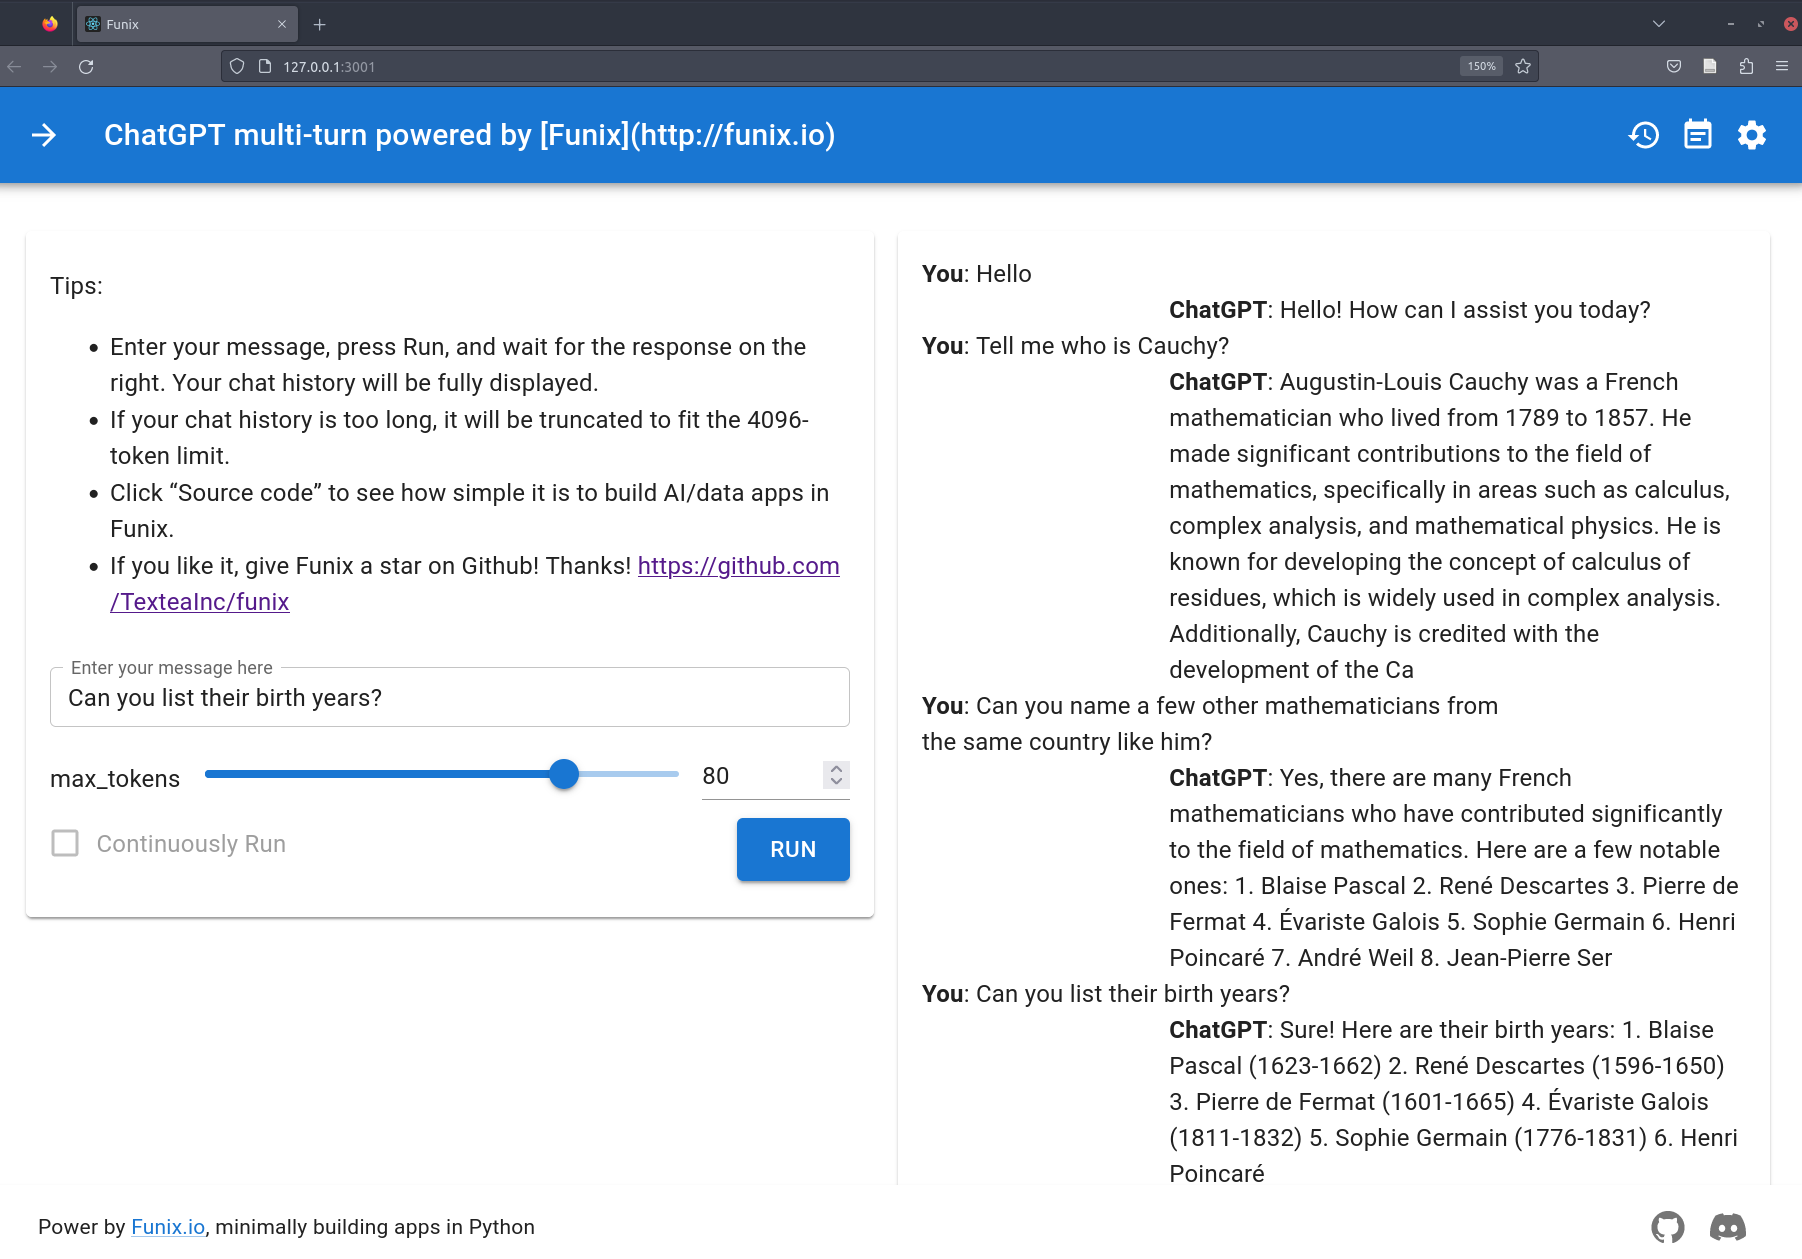
Task: Click the 150% zoom level indicator
Action: coord(1481,67)
